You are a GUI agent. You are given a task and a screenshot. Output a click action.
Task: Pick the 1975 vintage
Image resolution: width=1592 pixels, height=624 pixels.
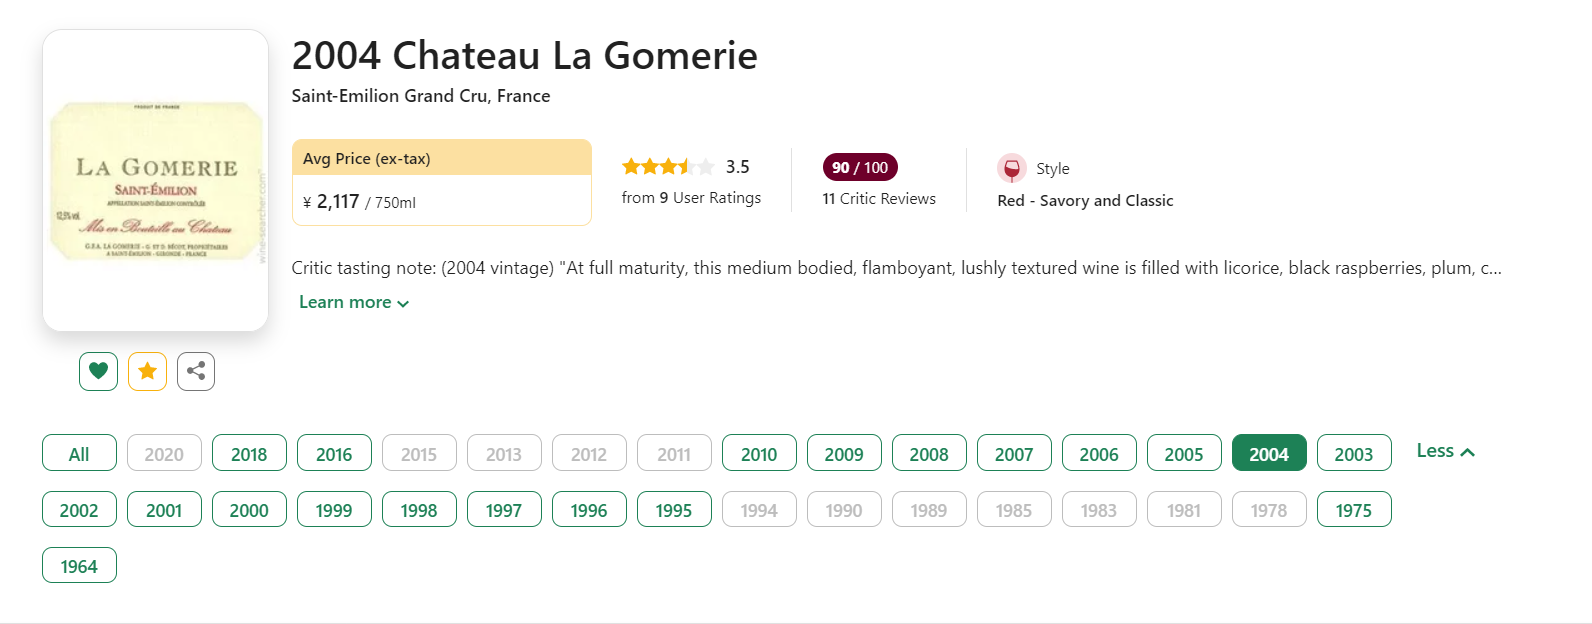coord(1354,509)
